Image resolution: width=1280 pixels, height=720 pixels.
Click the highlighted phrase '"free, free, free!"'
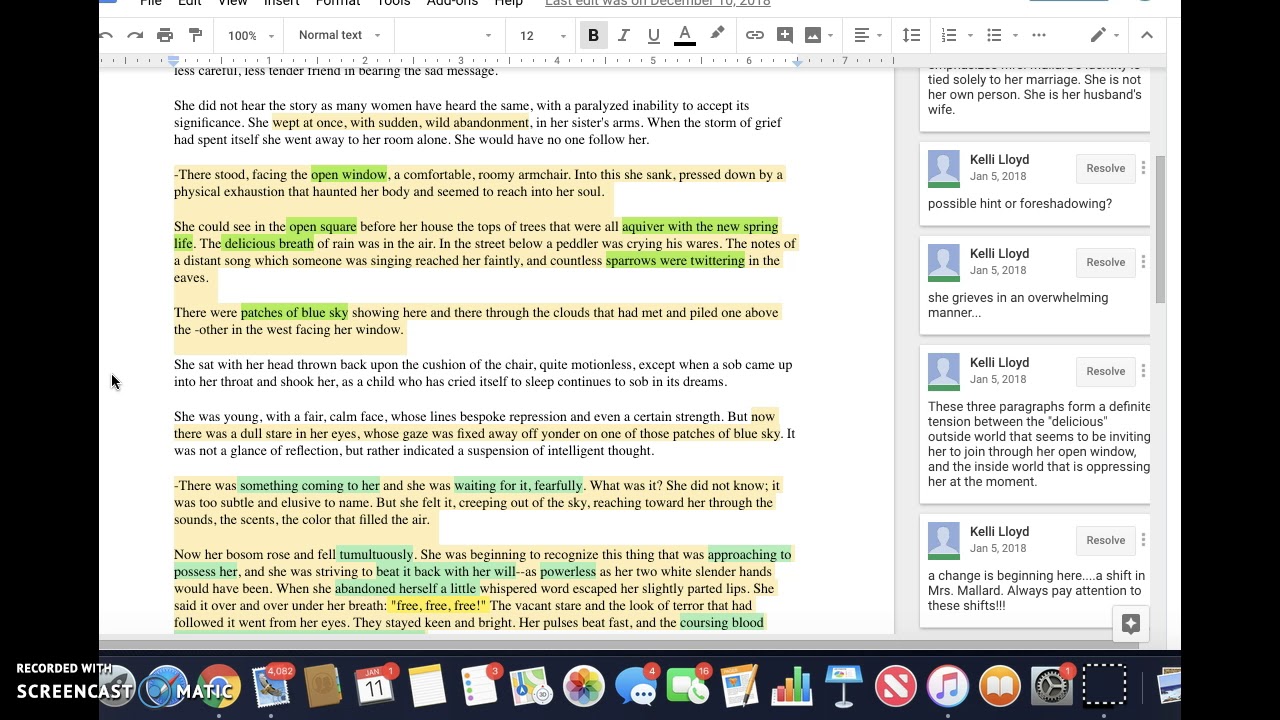[x=438, y=606]
